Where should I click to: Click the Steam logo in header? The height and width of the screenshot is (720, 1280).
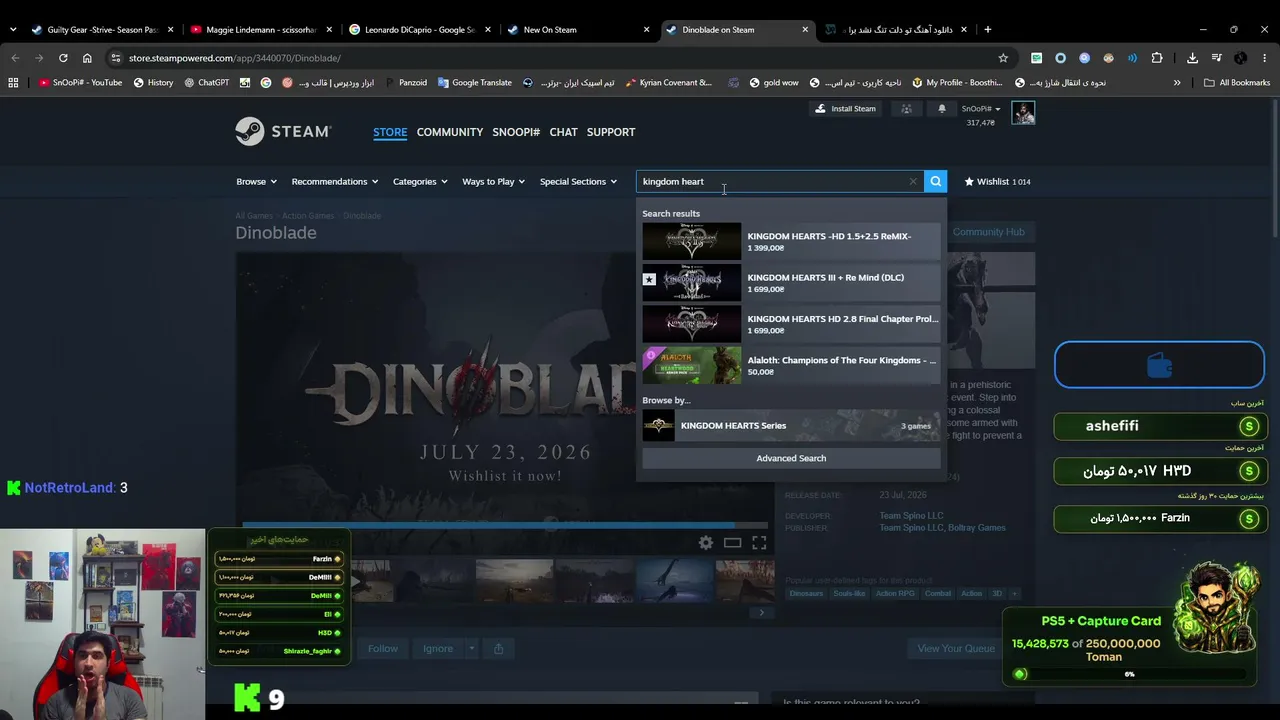tap(283, 132)
